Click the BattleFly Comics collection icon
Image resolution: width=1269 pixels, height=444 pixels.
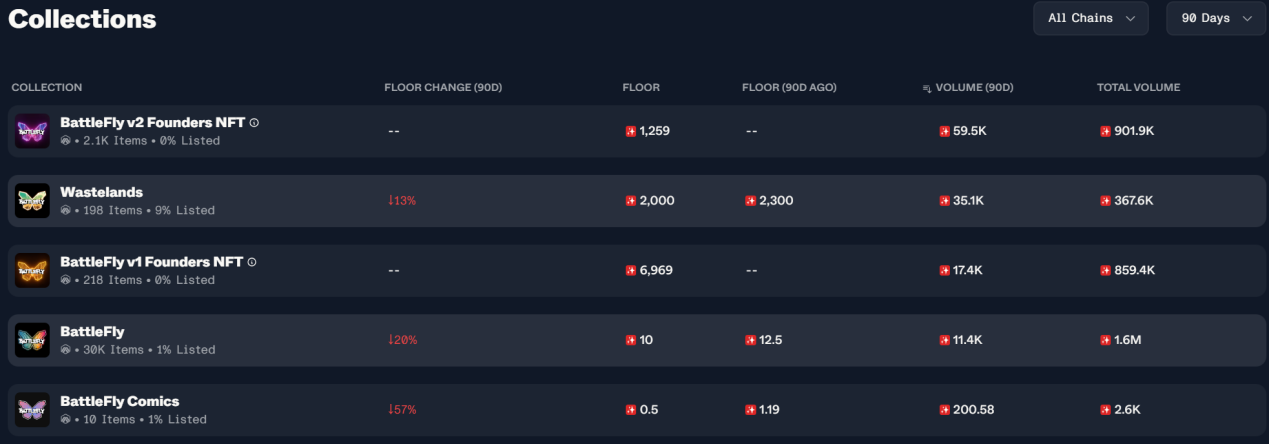[x=32, y=410]
